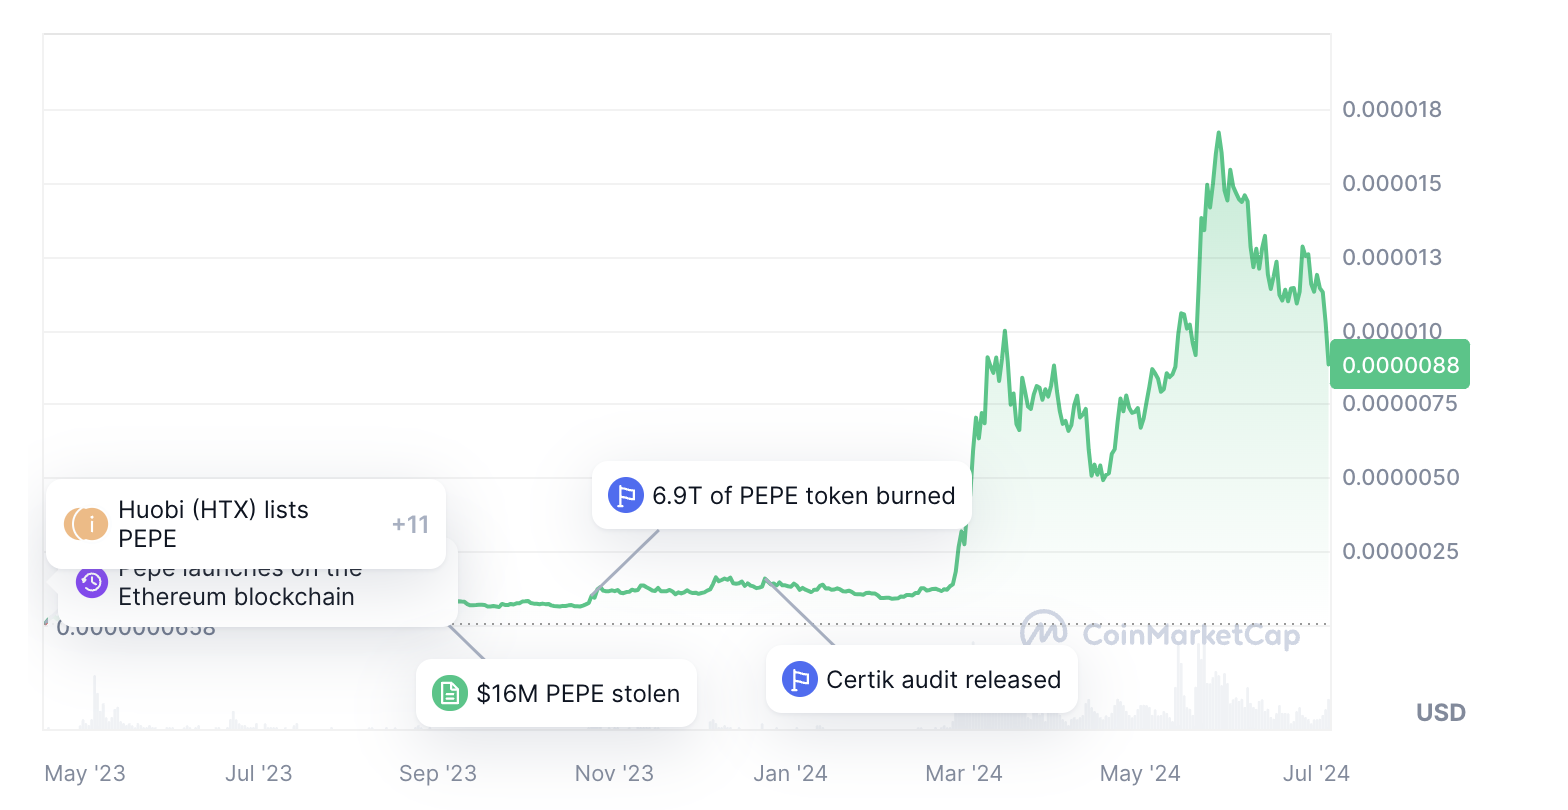Click the green document icon by $16M stolen
The image size is (1568, 810).
pyautogui.click(x=450, y=693)
